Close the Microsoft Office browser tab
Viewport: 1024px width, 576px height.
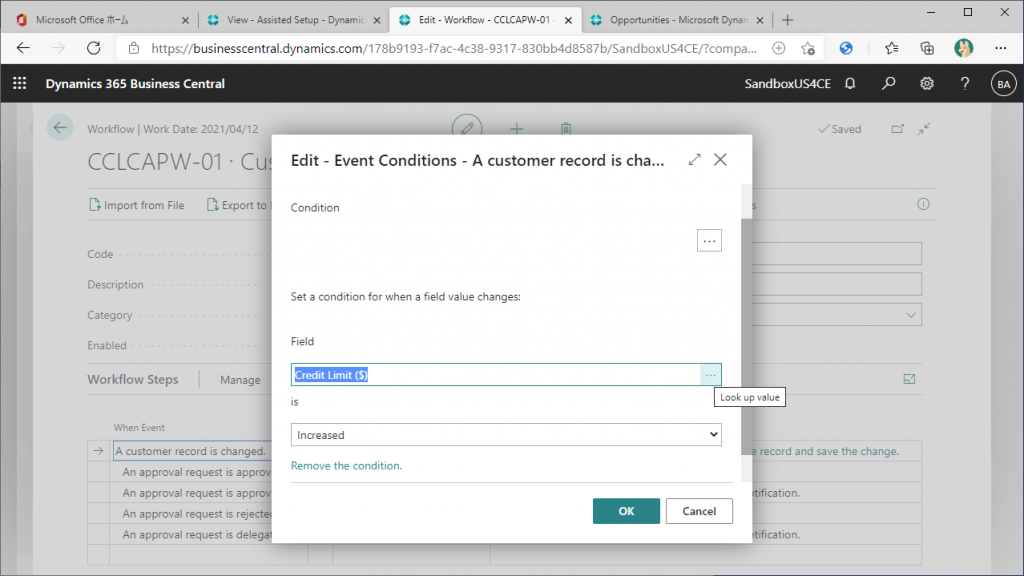tap(185, 20)
